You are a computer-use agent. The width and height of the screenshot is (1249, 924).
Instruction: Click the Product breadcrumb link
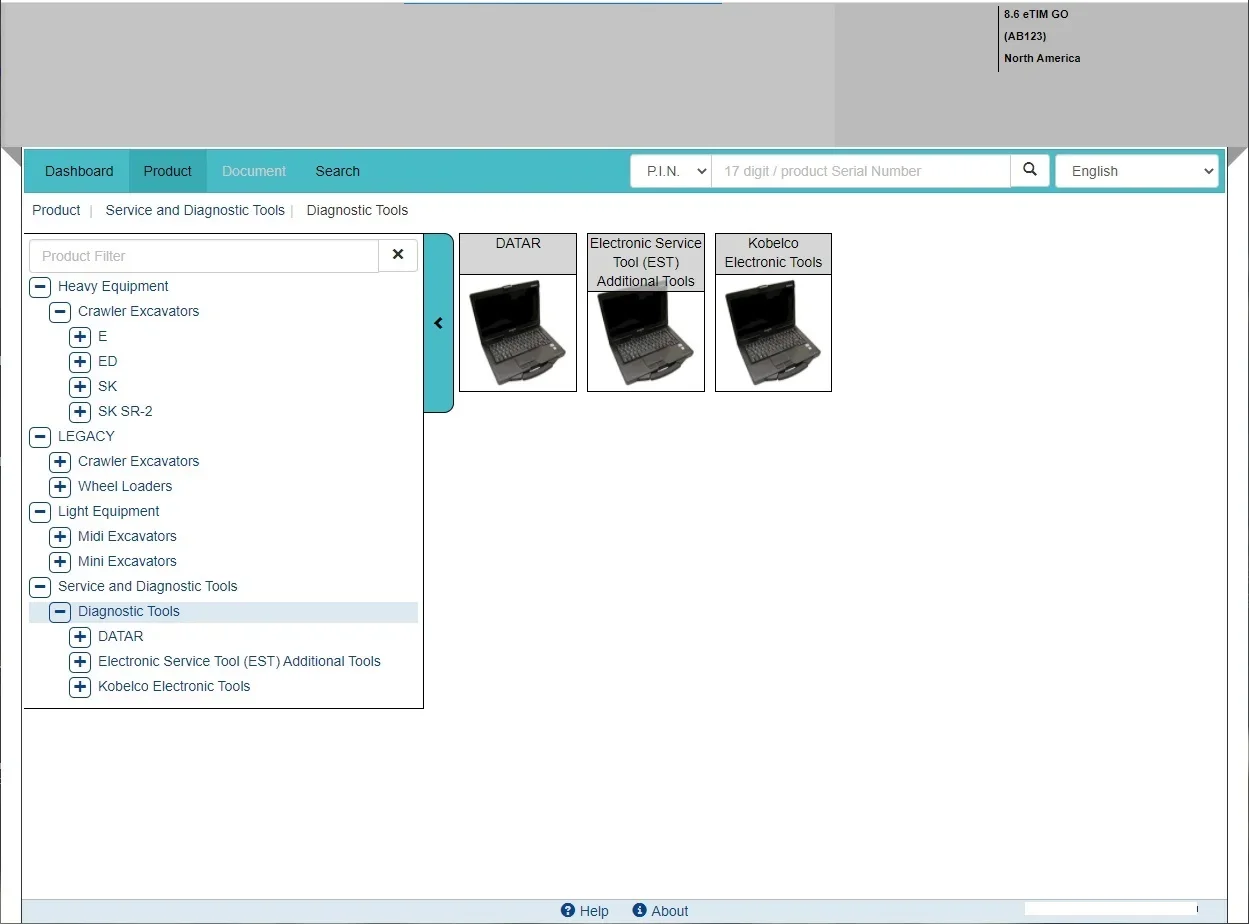(56, 210)
